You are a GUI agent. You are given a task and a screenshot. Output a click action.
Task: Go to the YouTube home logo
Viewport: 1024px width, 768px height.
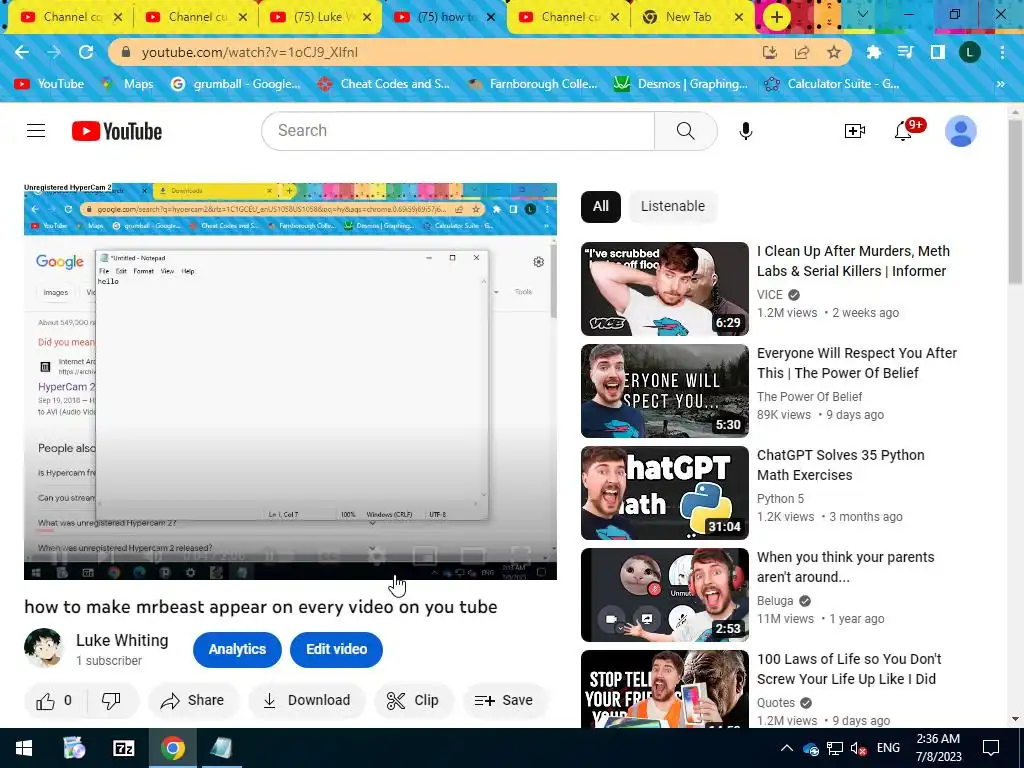(117, 131)
